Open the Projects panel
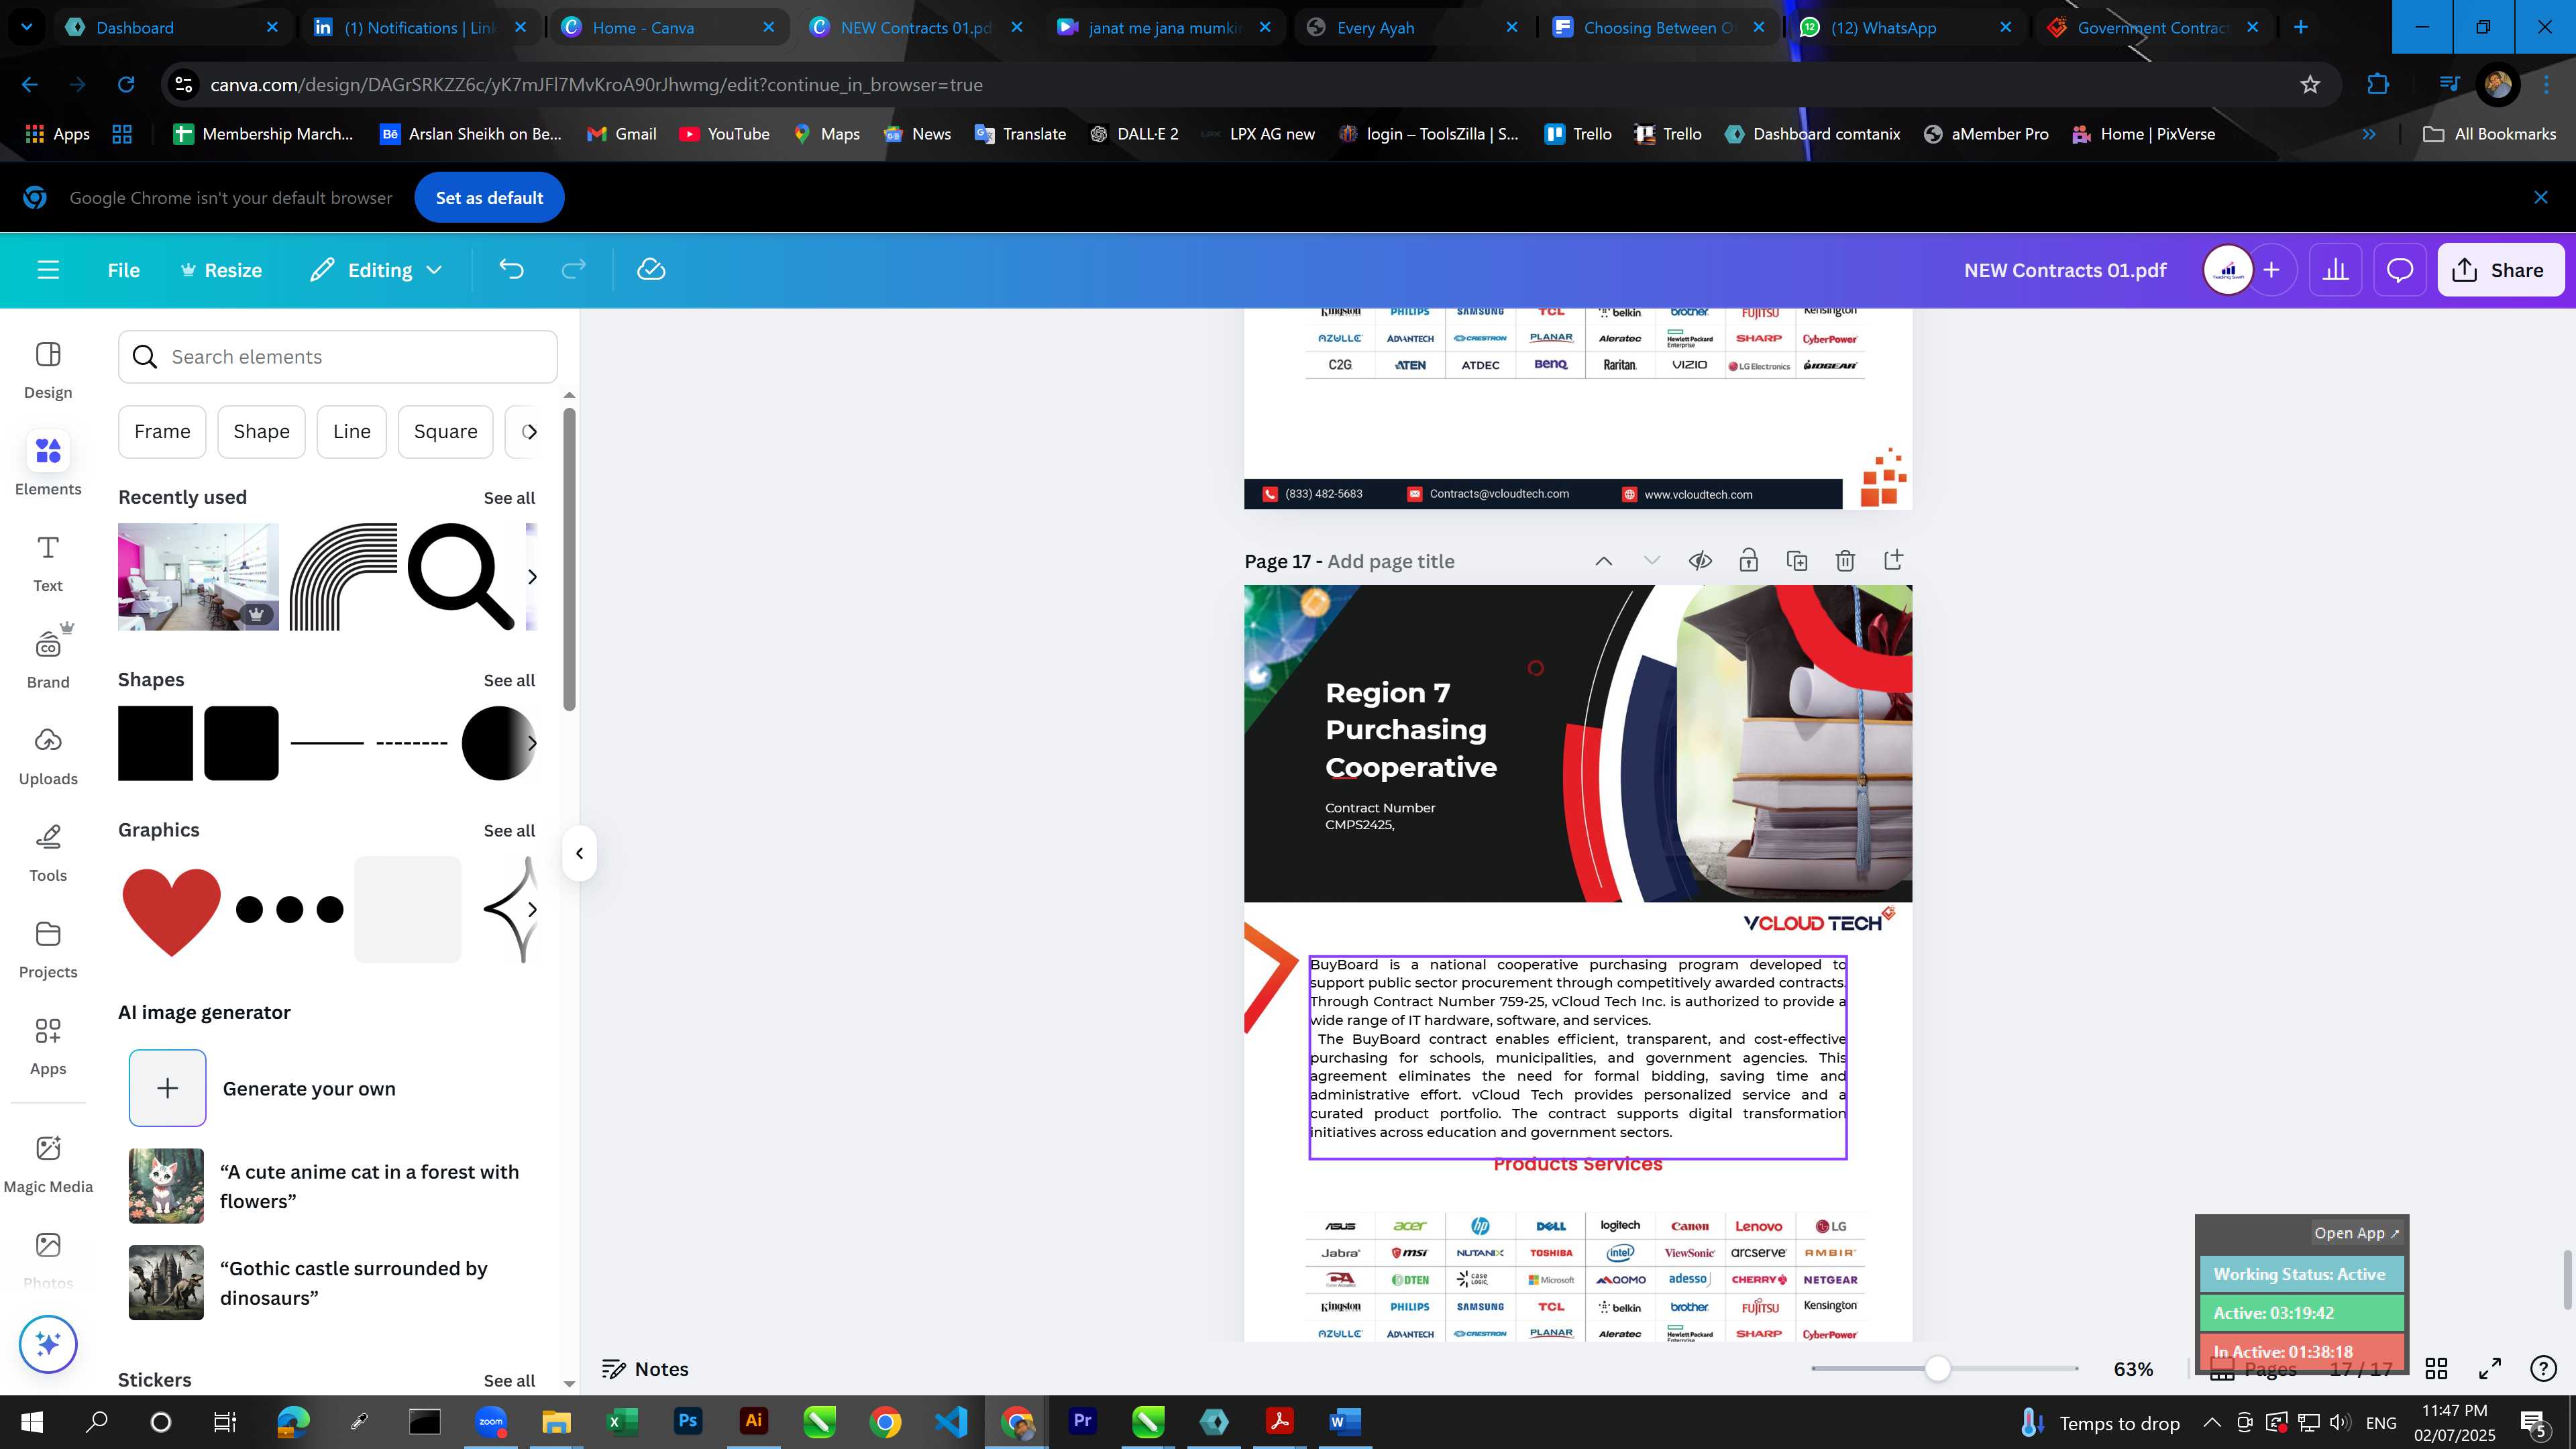Viewport: 2576px width, 1449px height. point(48,949)
